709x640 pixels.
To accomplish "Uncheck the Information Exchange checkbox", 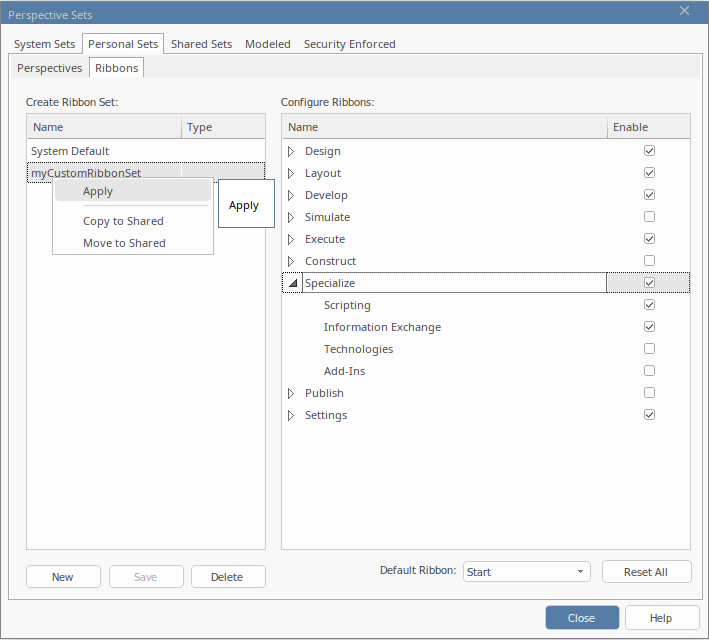I will click(649, 327).
